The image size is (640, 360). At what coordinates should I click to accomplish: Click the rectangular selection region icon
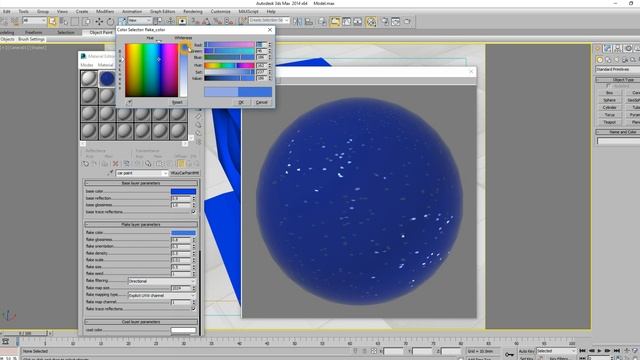click(x=75, y=21)
